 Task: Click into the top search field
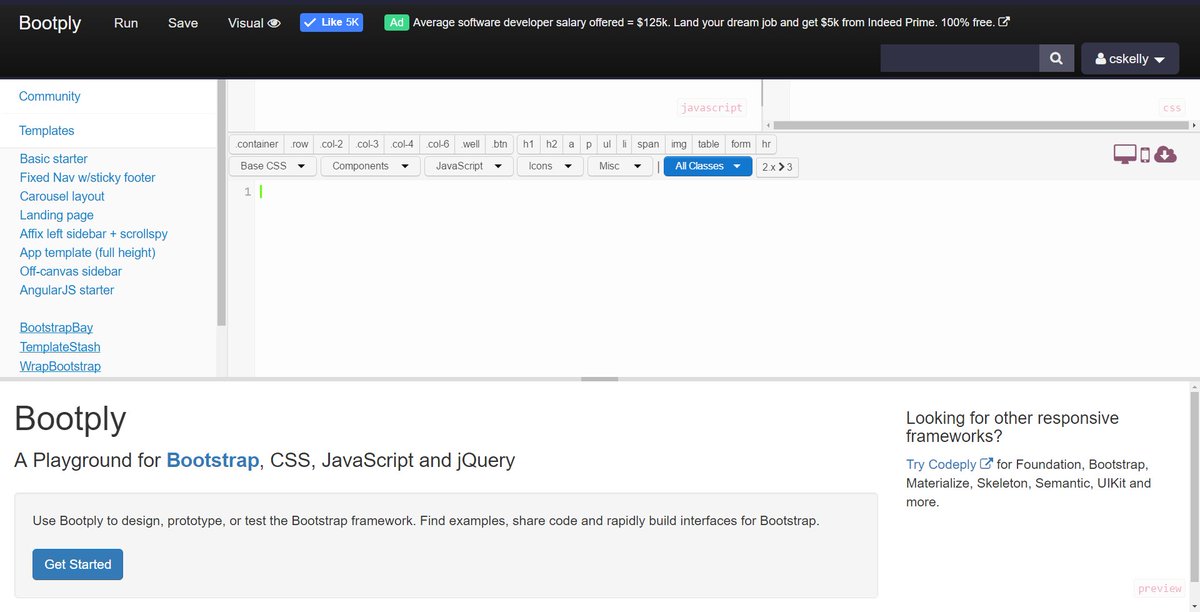pos(960,58)
